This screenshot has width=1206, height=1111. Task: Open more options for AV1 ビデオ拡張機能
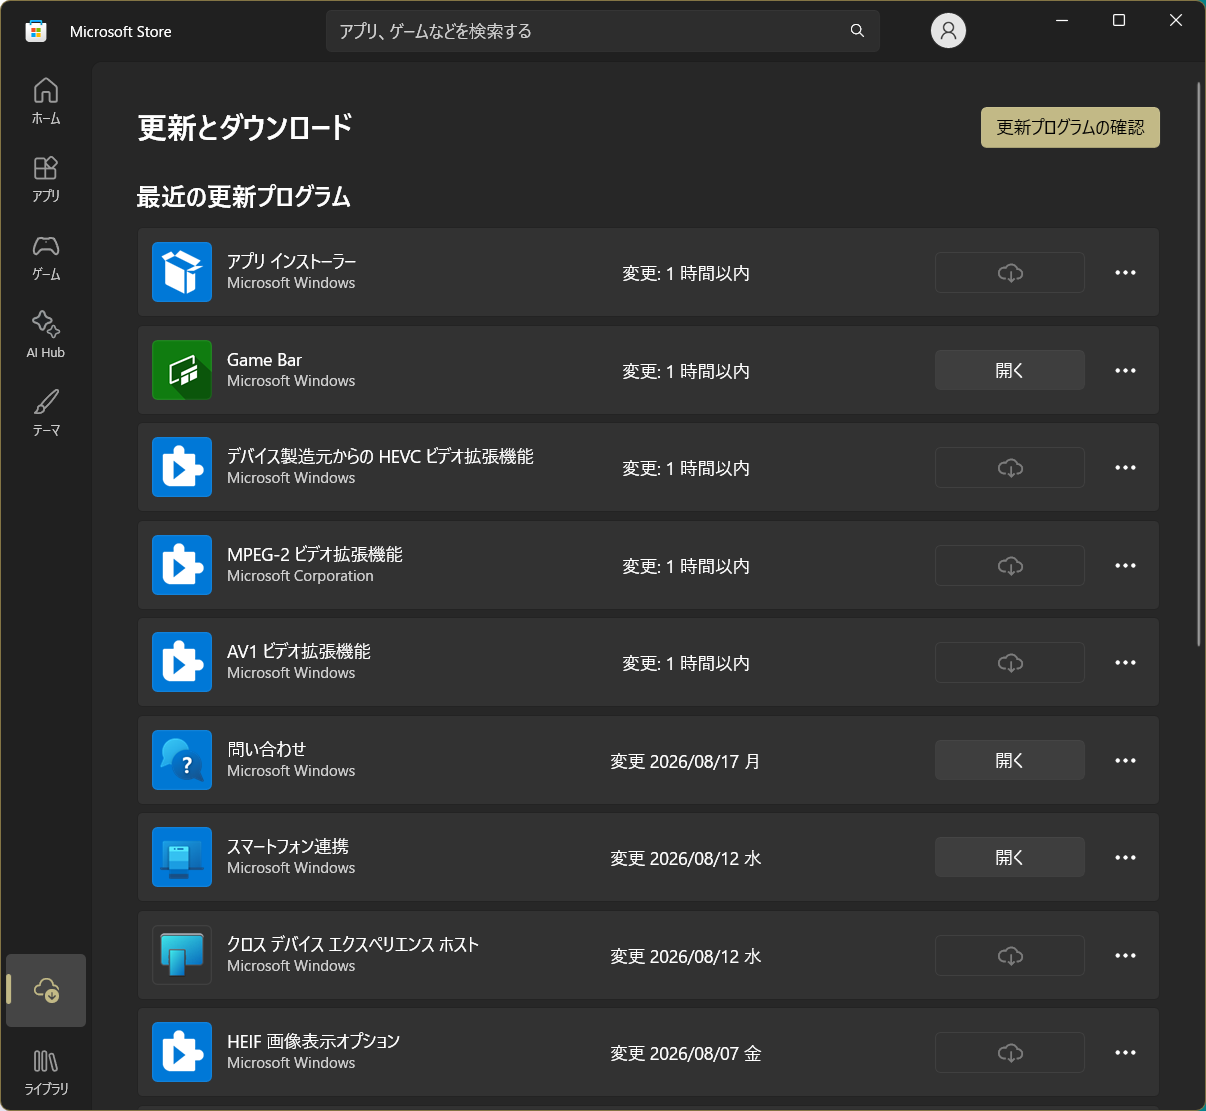tap(1125, 662)
